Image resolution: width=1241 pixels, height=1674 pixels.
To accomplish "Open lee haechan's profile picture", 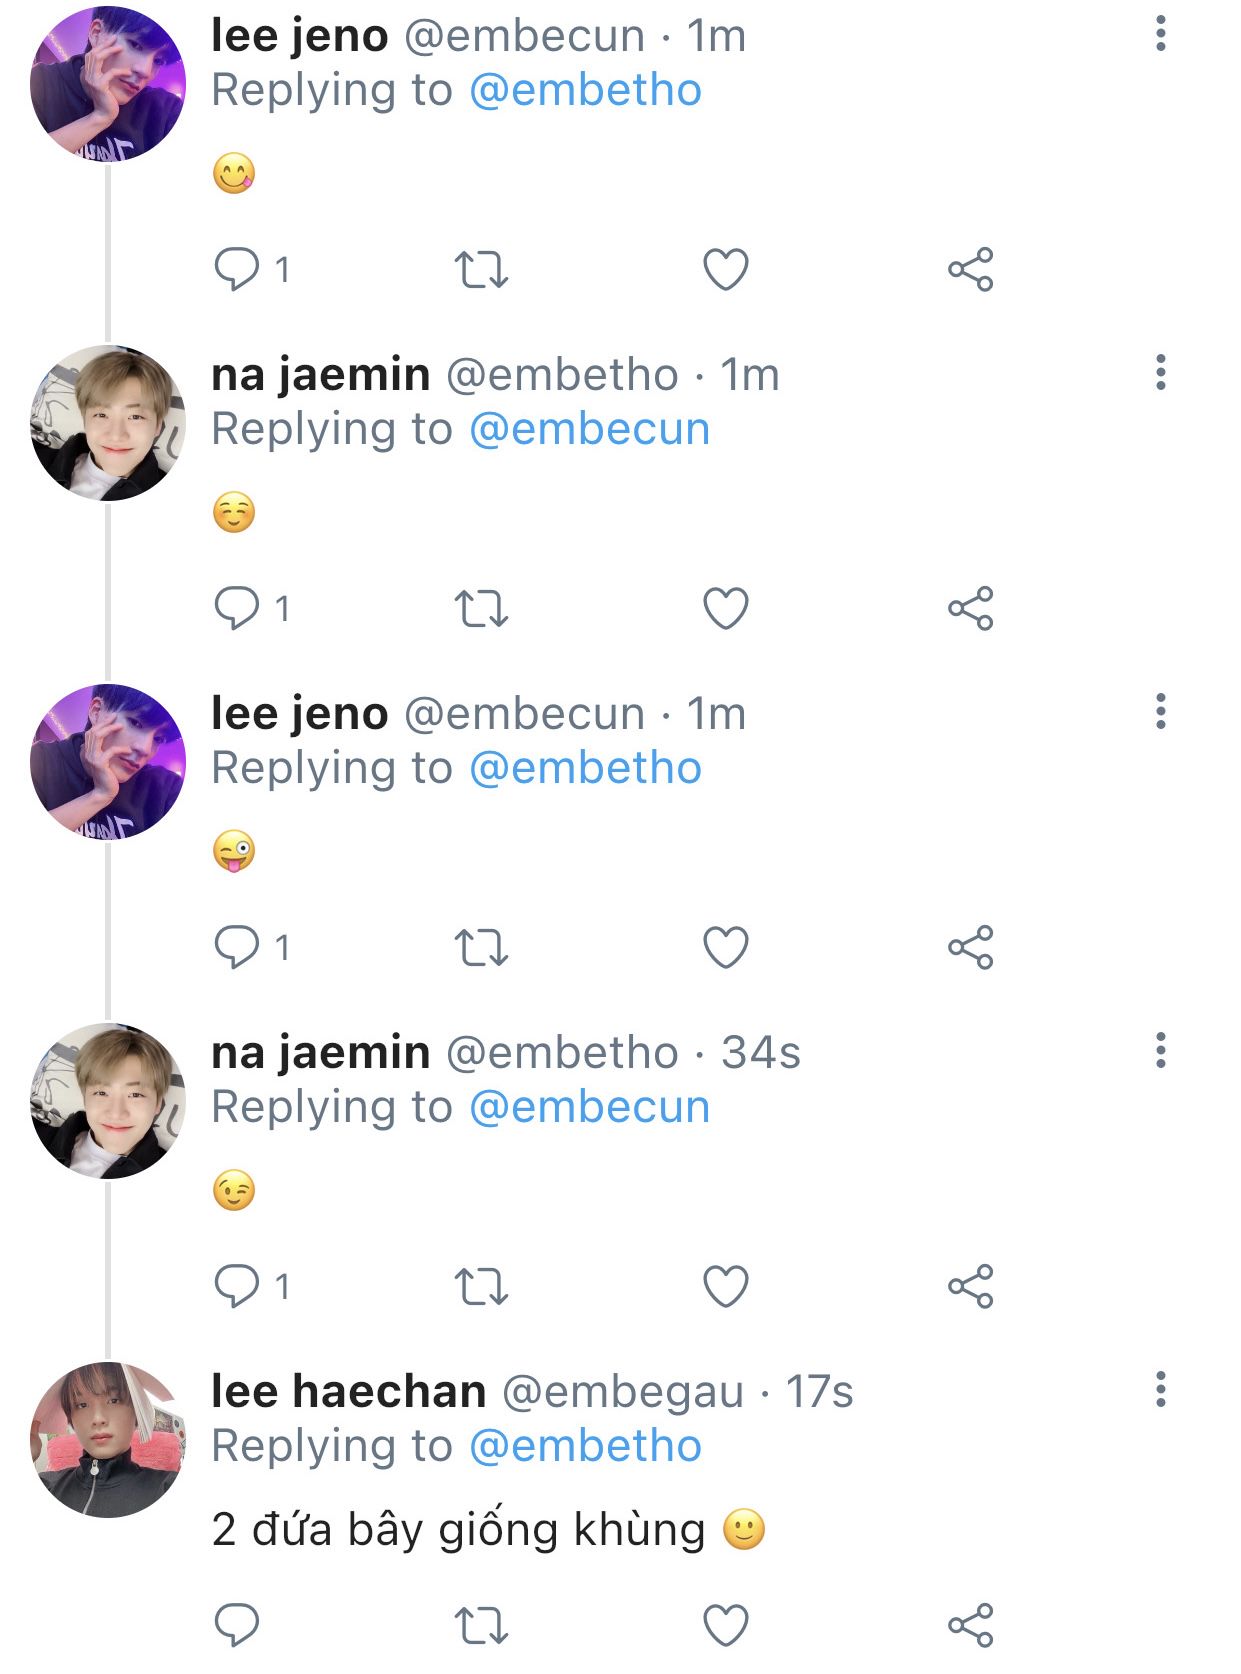I will coord(108,1440).
